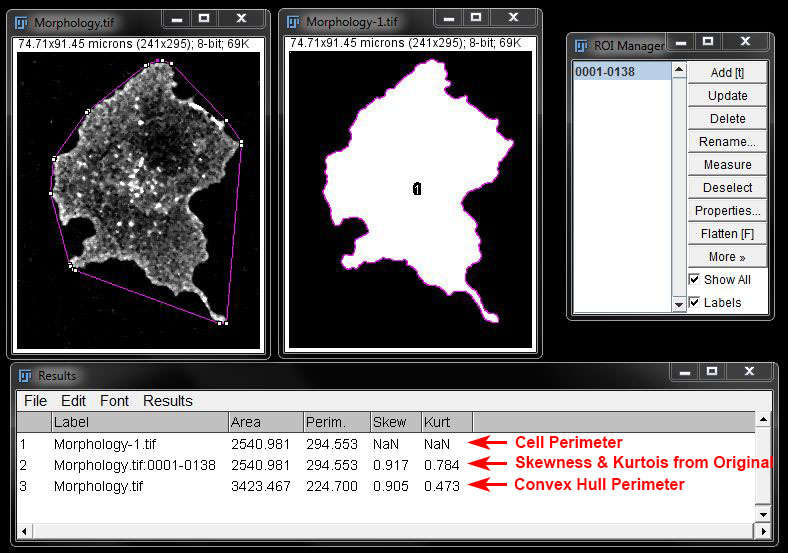
Task: Click the Perim. column header
Action: [337, 422]
